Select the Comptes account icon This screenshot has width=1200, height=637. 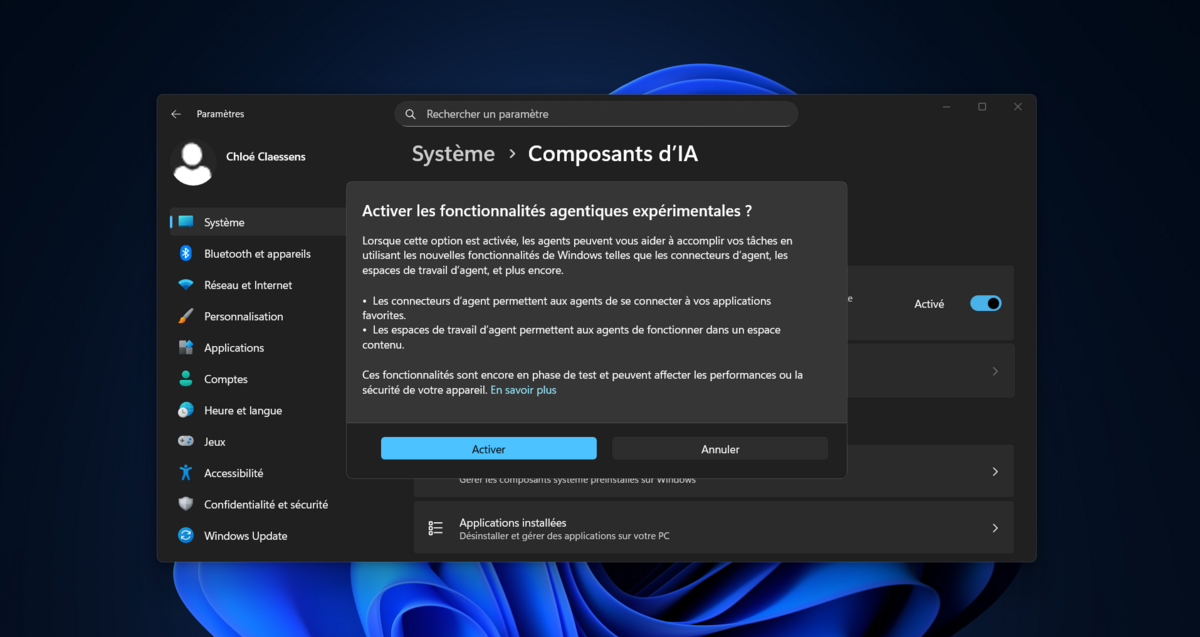click(186, 379)
